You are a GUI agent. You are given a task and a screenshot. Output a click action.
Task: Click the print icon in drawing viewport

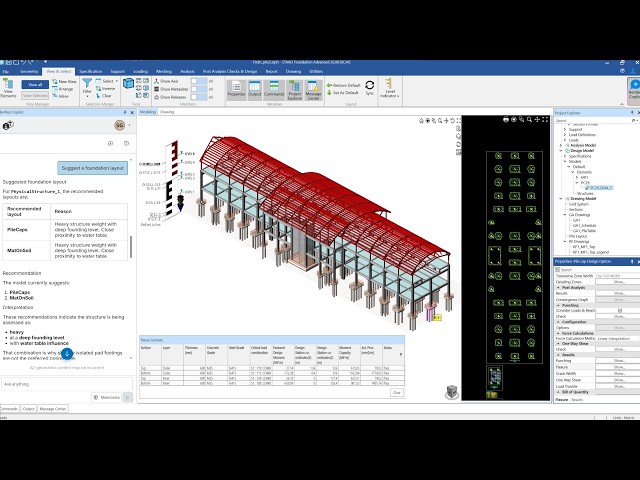pyautogui.click(x=506, y=120)
